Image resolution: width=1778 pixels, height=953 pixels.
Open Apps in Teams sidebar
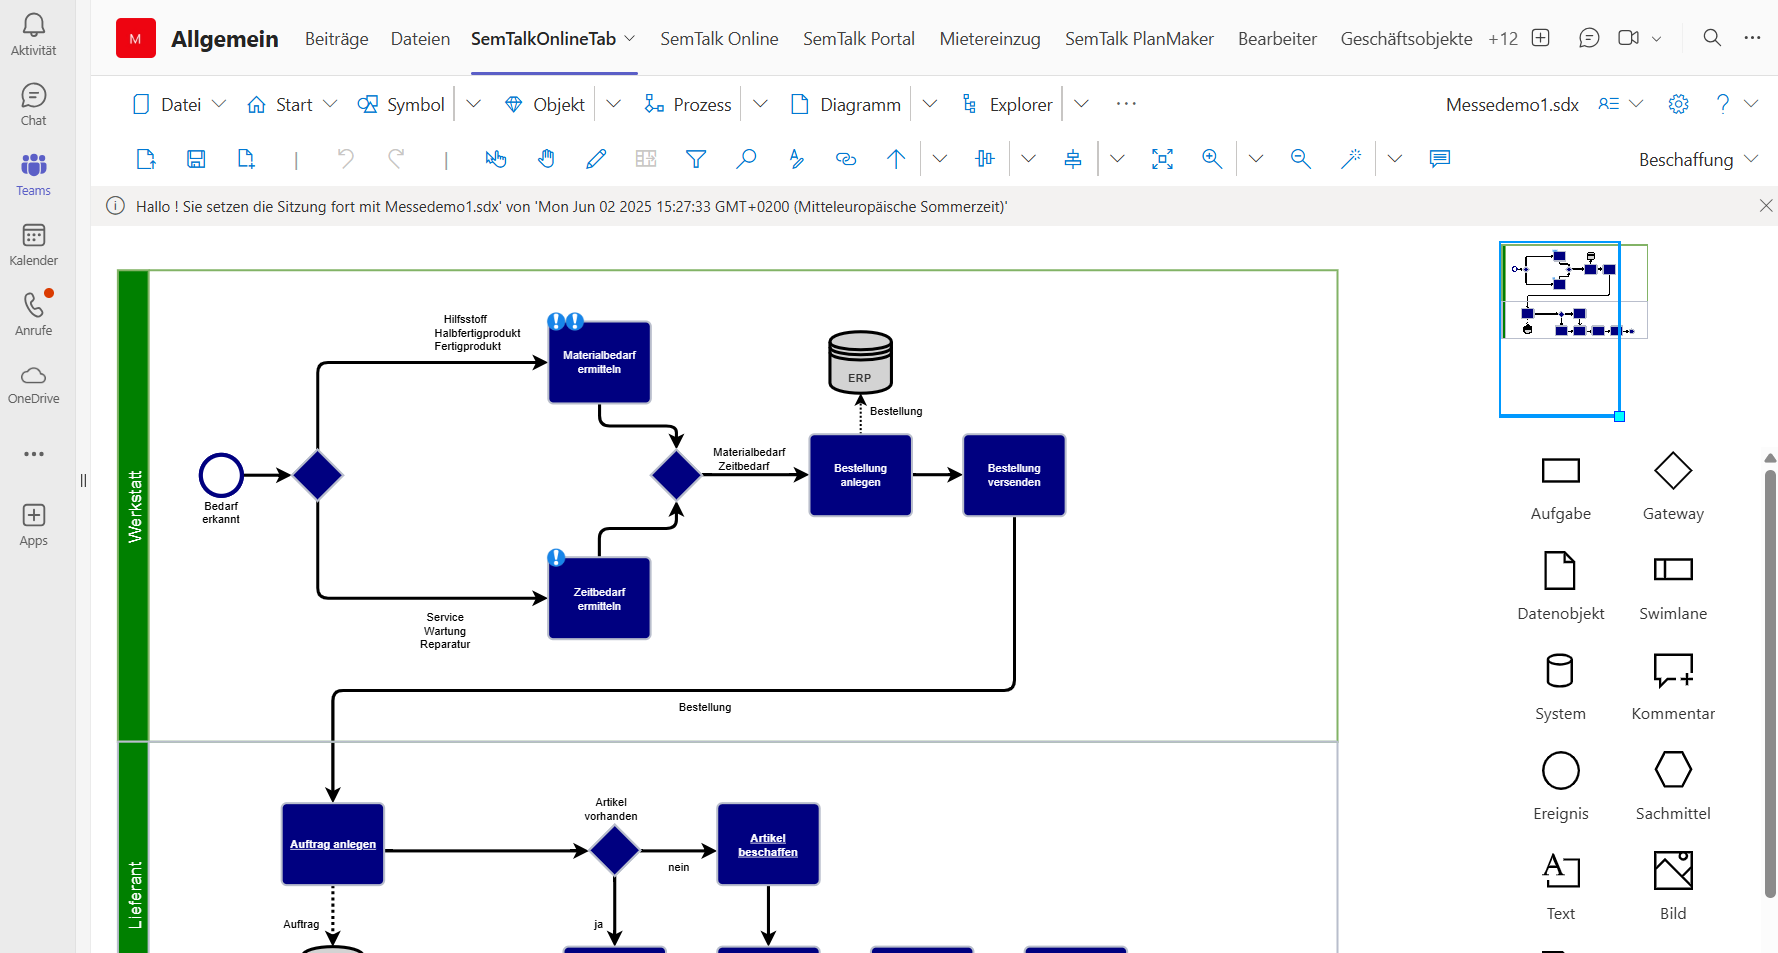pyautogui.click(x=34, y=525)
